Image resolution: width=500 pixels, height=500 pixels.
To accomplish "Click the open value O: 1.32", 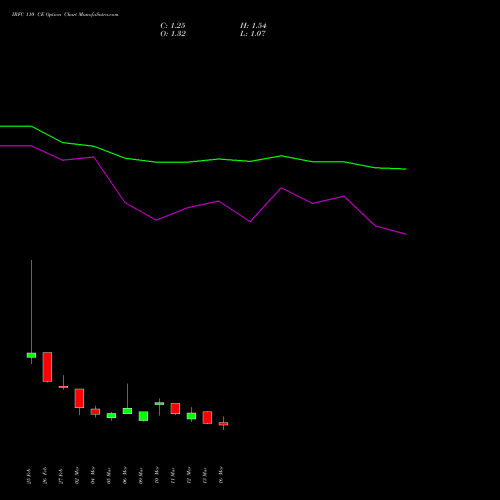I will [173, 34].
